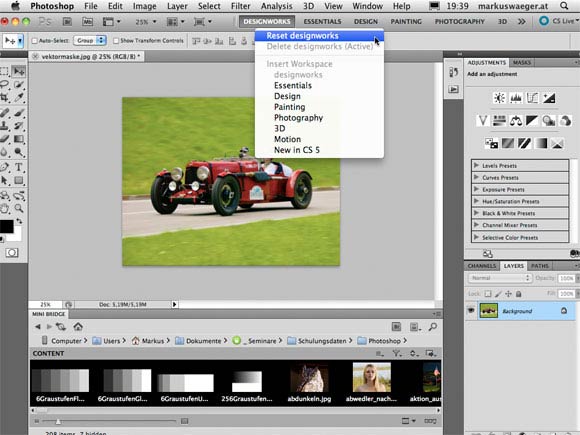
Task: Navigate to Dokumente folder in breadcrumb
Action: [x=203, y=341]
